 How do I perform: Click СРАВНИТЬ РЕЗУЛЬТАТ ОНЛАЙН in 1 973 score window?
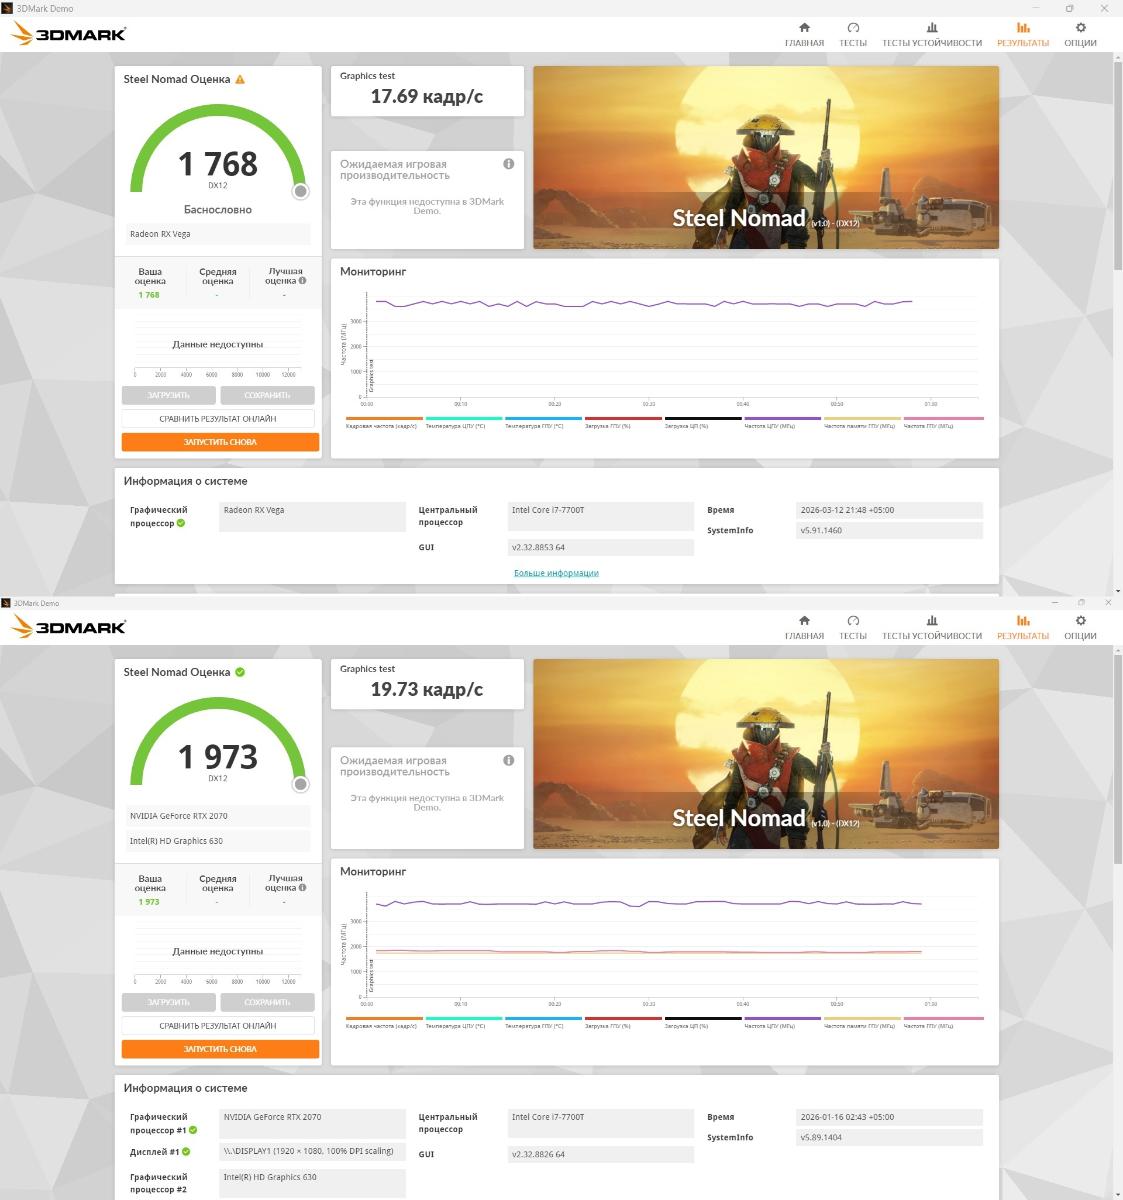coord(218,1026)
